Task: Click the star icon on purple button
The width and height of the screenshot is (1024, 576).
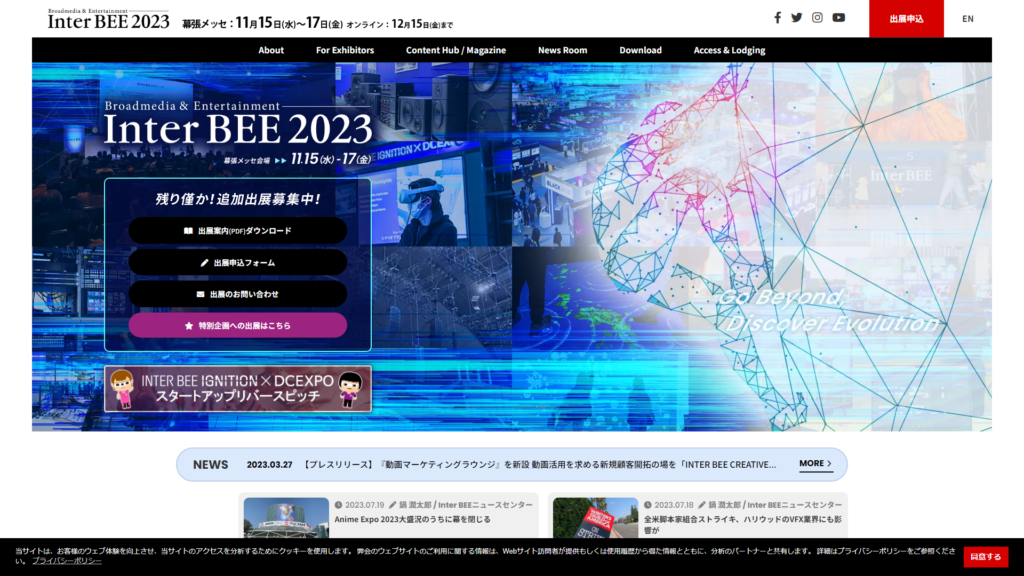Action: point(189,325)
